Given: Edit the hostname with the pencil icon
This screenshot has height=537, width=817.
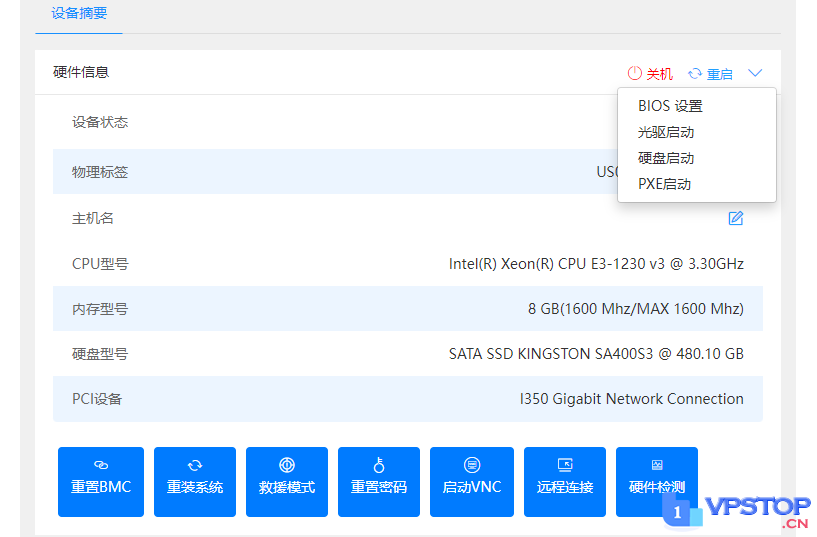Looking at the screenshot, I should pos(736,218).
